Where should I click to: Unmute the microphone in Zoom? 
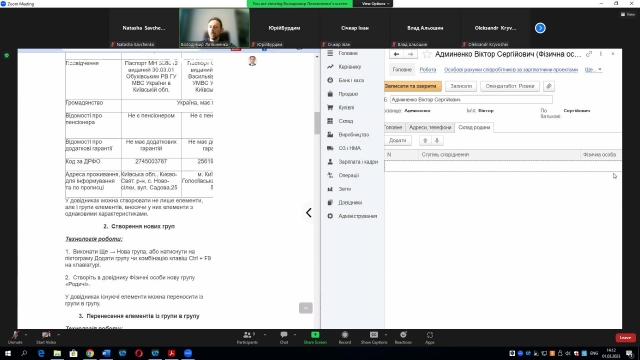point(15,338)
